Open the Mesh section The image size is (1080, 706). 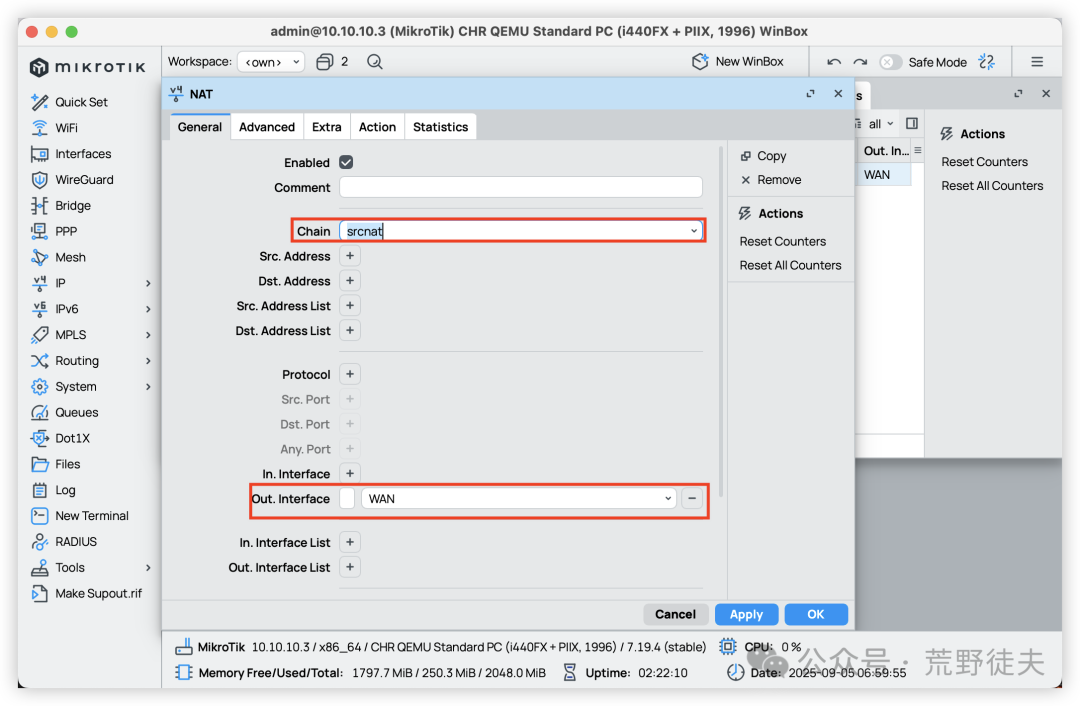[59, 257]
